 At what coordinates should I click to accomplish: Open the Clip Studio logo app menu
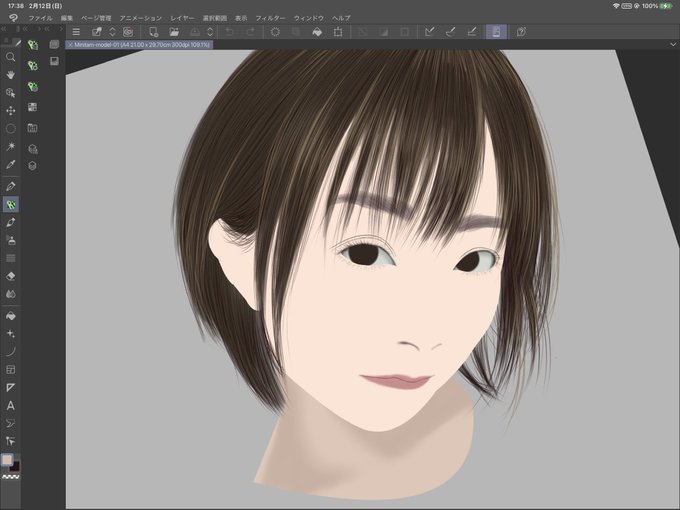[x=13, y=18]
